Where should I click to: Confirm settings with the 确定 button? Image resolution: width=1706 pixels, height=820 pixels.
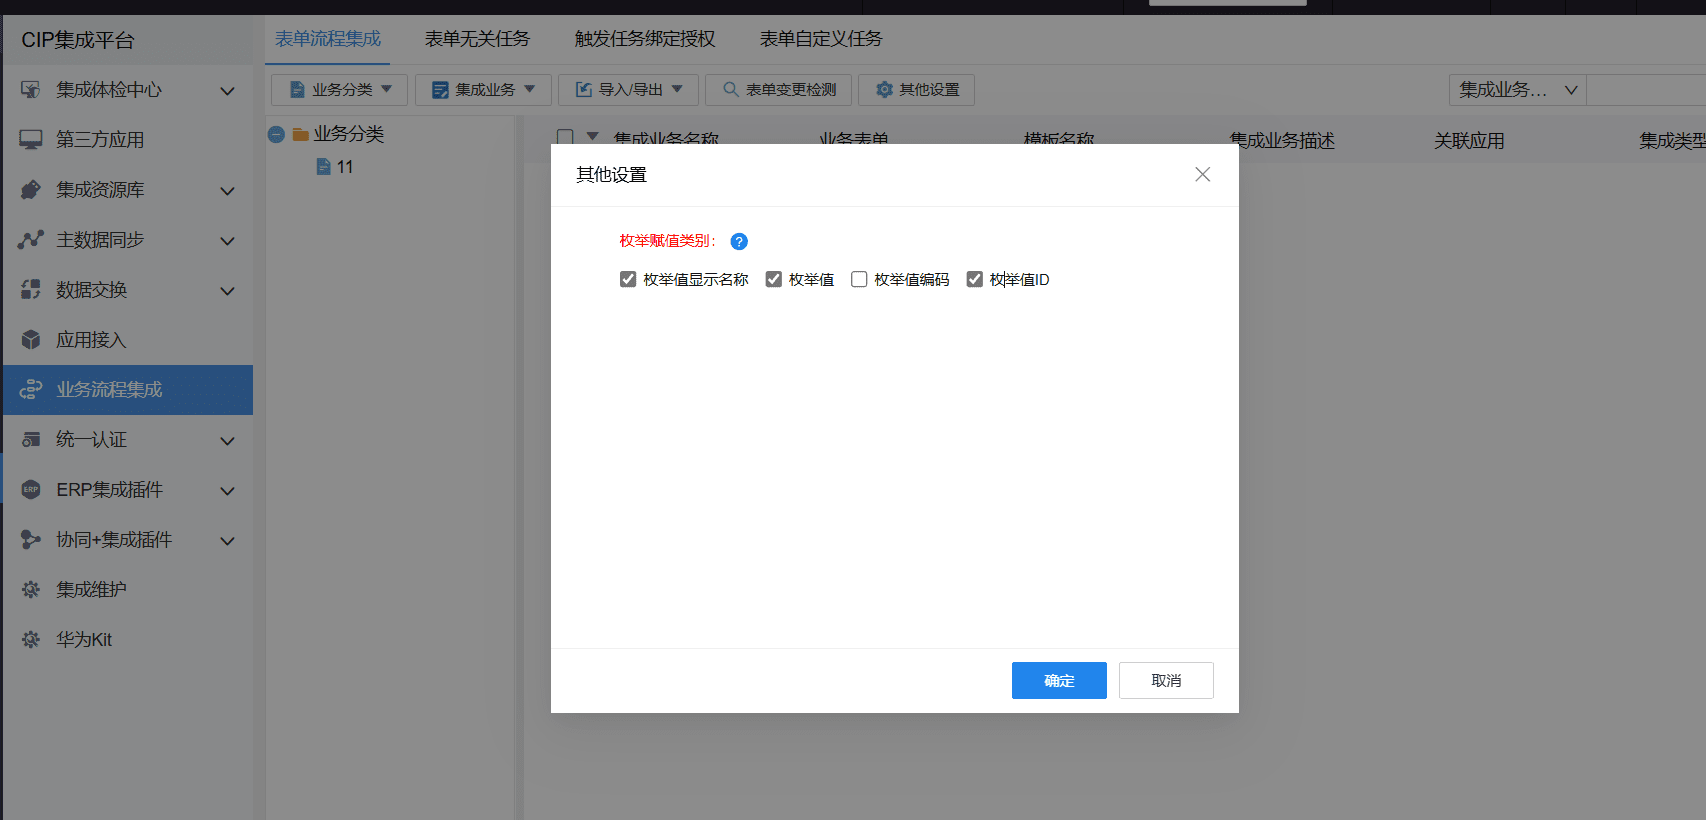click(1059, 681)
